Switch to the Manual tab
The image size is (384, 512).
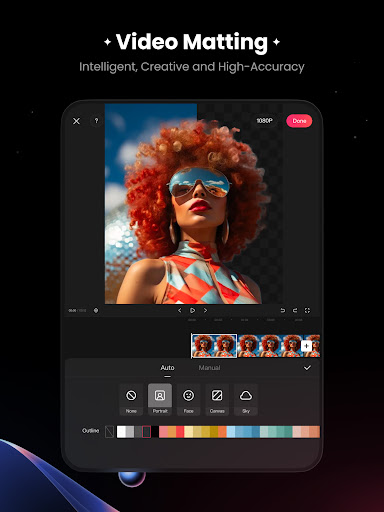click(209, 368)
